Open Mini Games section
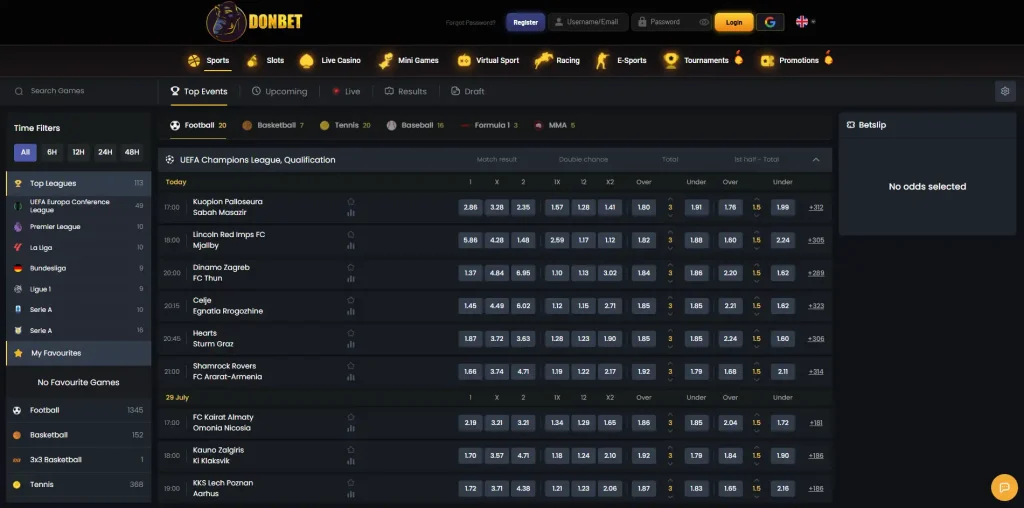Screen dimensions: 1024x508 [408, 60]
